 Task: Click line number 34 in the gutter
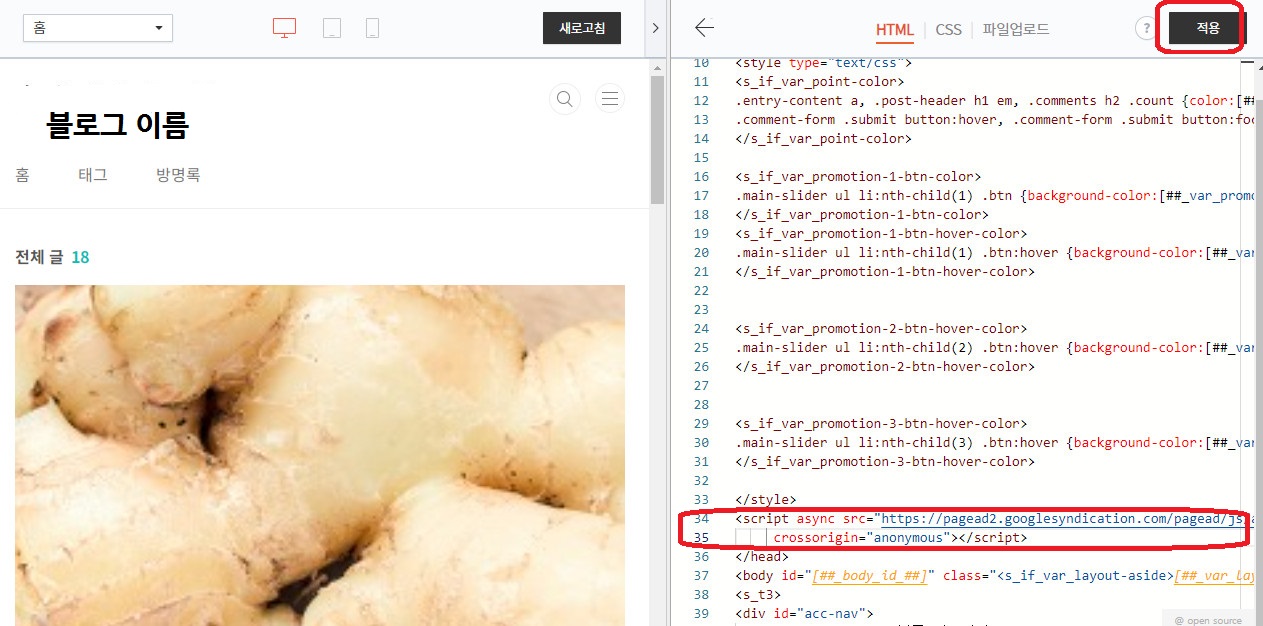point(700,518)
